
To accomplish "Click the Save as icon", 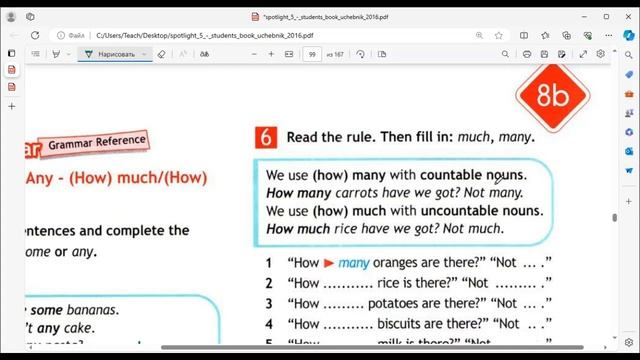I will click(562, 54).
